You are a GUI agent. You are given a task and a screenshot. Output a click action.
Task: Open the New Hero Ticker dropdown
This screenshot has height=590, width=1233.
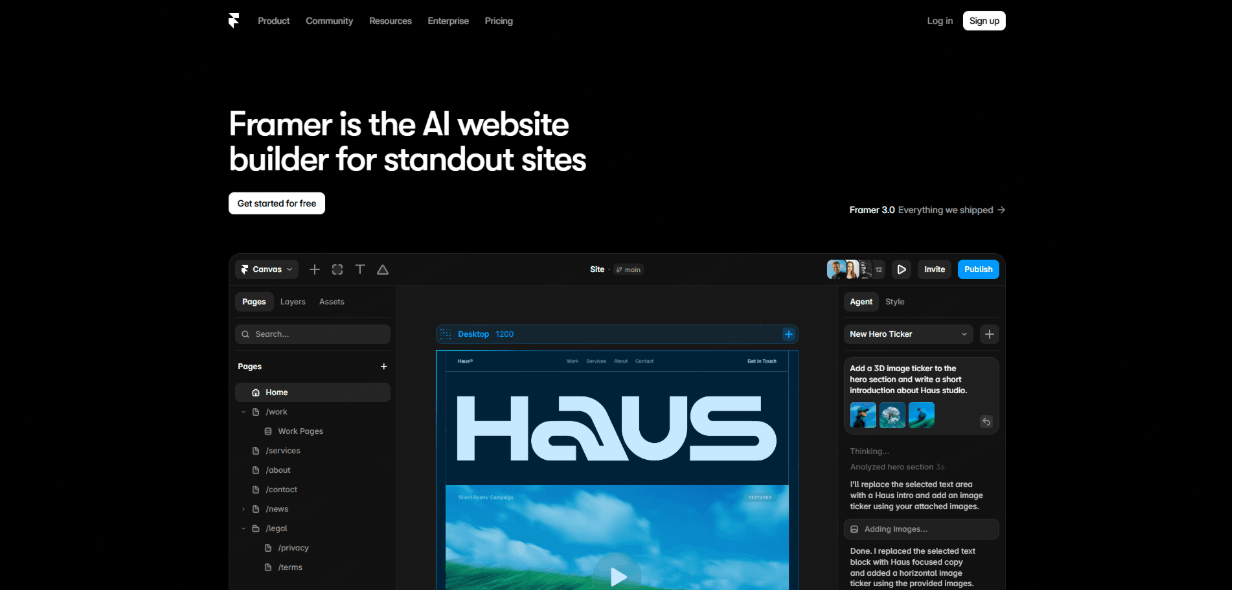[x=908, y=334]
